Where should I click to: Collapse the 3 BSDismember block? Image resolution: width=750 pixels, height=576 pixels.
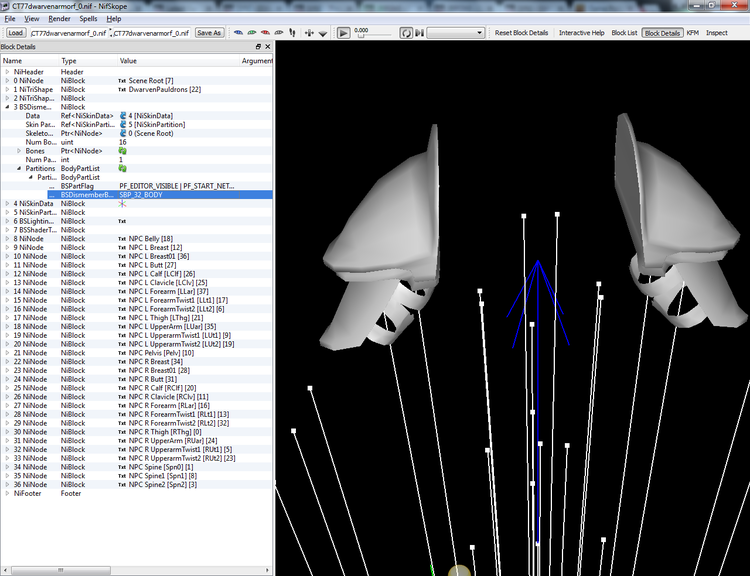[7, 107]
